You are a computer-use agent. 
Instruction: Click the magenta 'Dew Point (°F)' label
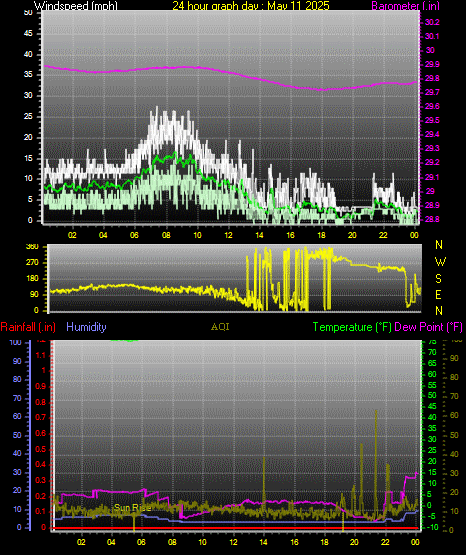point(428,327)
